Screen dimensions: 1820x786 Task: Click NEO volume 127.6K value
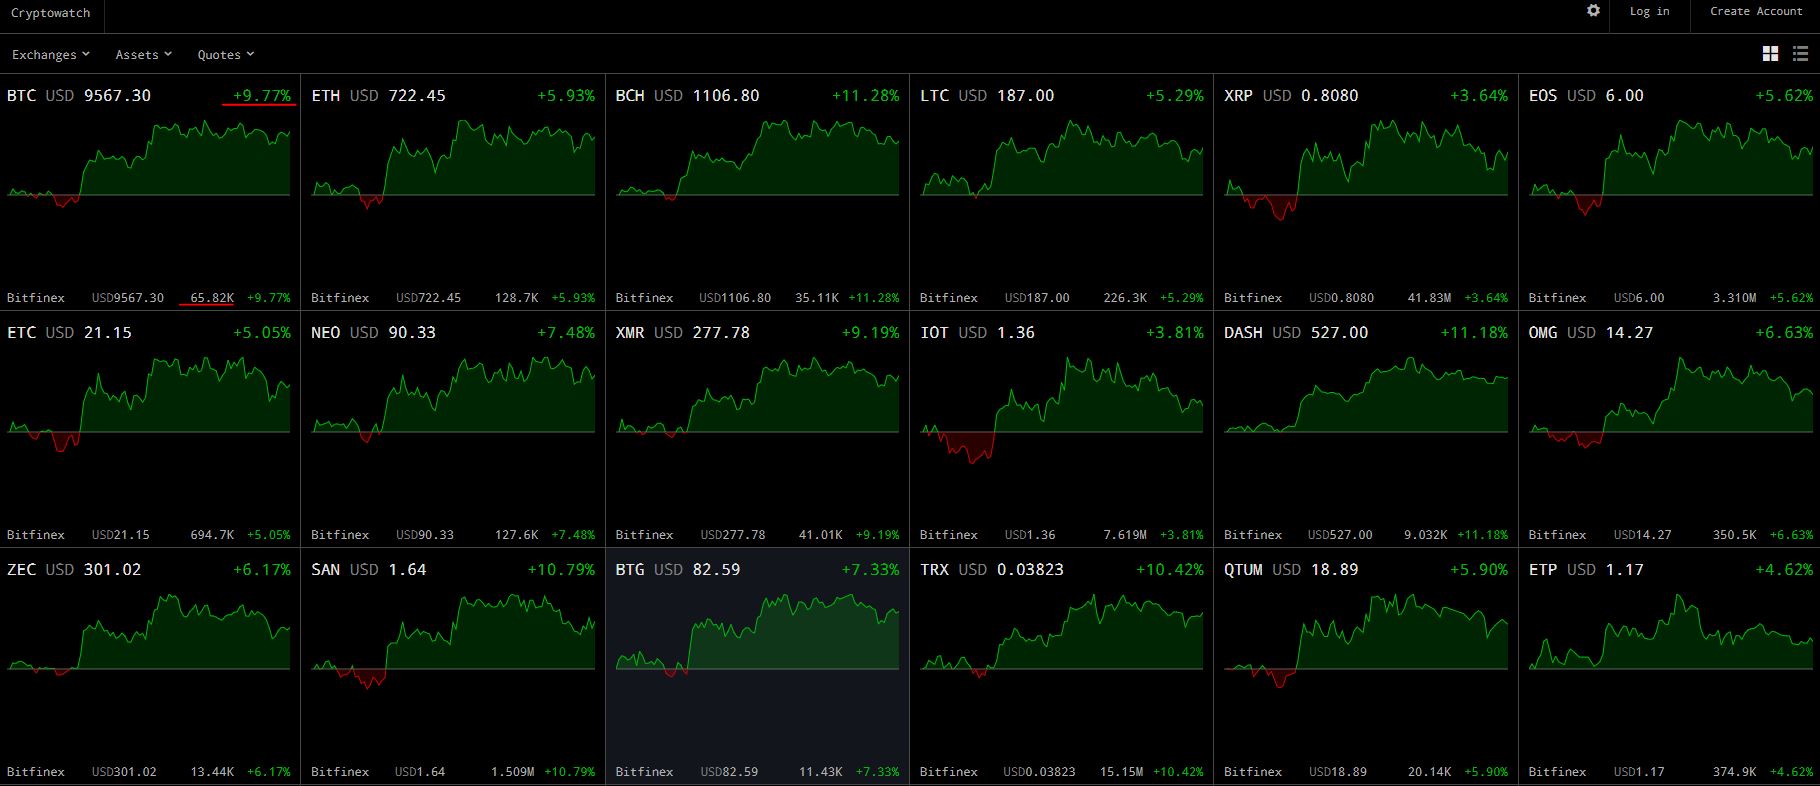516,535
